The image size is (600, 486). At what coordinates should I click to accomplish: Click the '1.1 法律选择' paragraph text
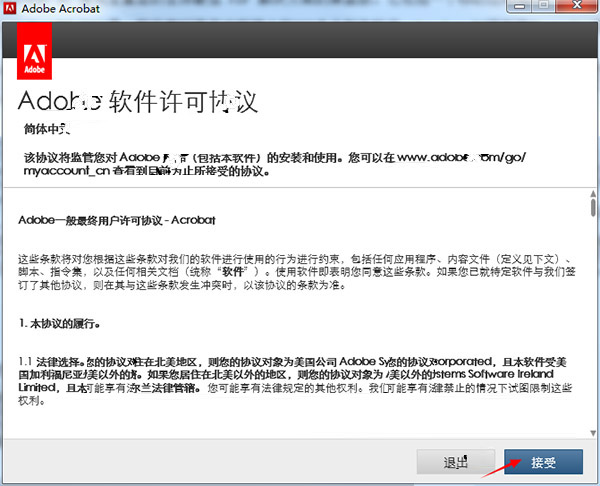[295, 381]
